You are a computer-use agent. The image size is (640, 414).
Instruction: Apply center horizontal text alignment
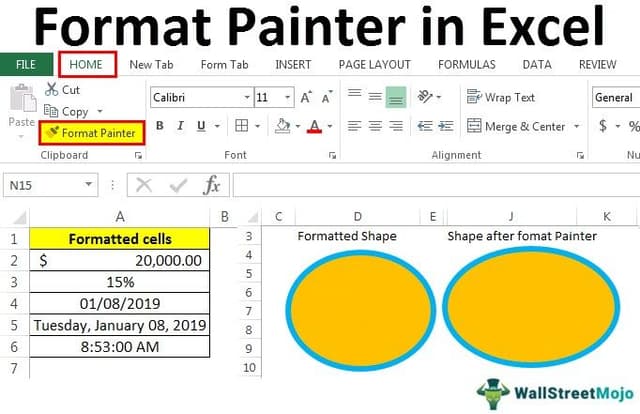pyautogui.click(x=375, y=127)
